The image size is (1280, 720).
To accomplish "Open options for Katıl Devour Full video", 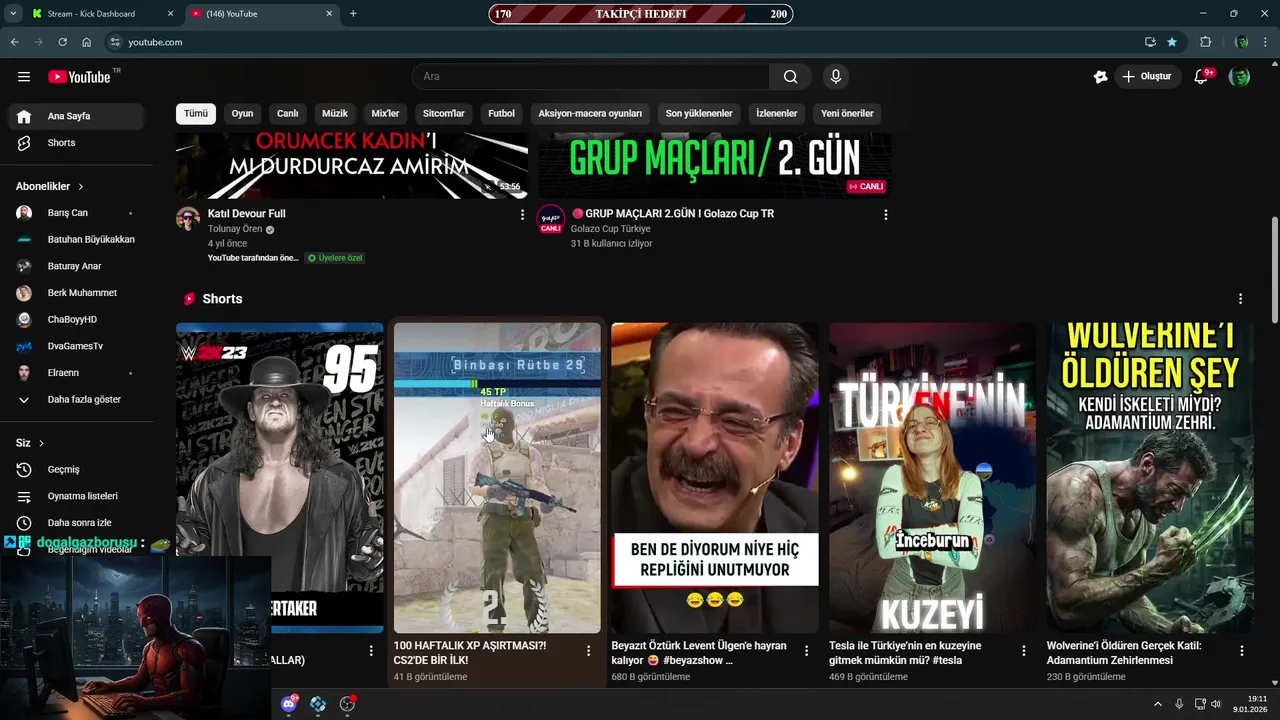I will pyautogui.click(x=522, y=214).
